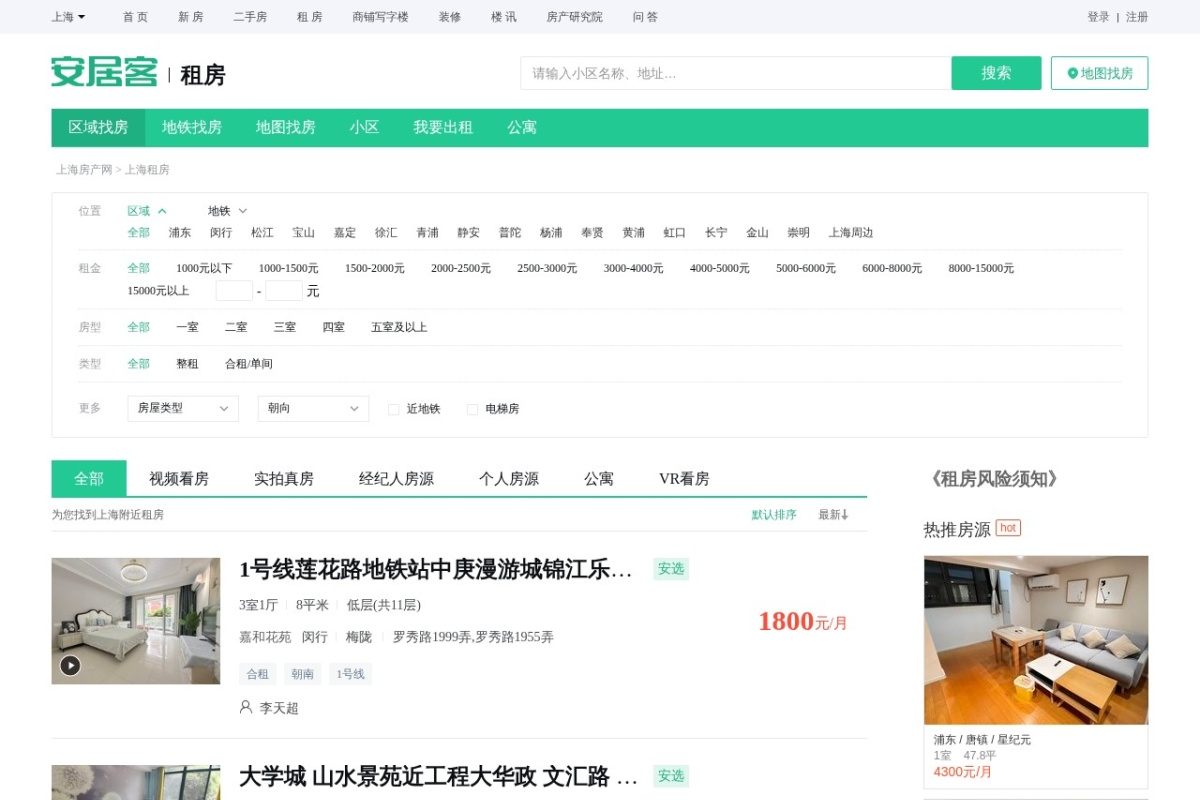Select rent range 2000-2500元
Image resolution: width=1200 pixels, height=800 pixels.
[461, 268]
